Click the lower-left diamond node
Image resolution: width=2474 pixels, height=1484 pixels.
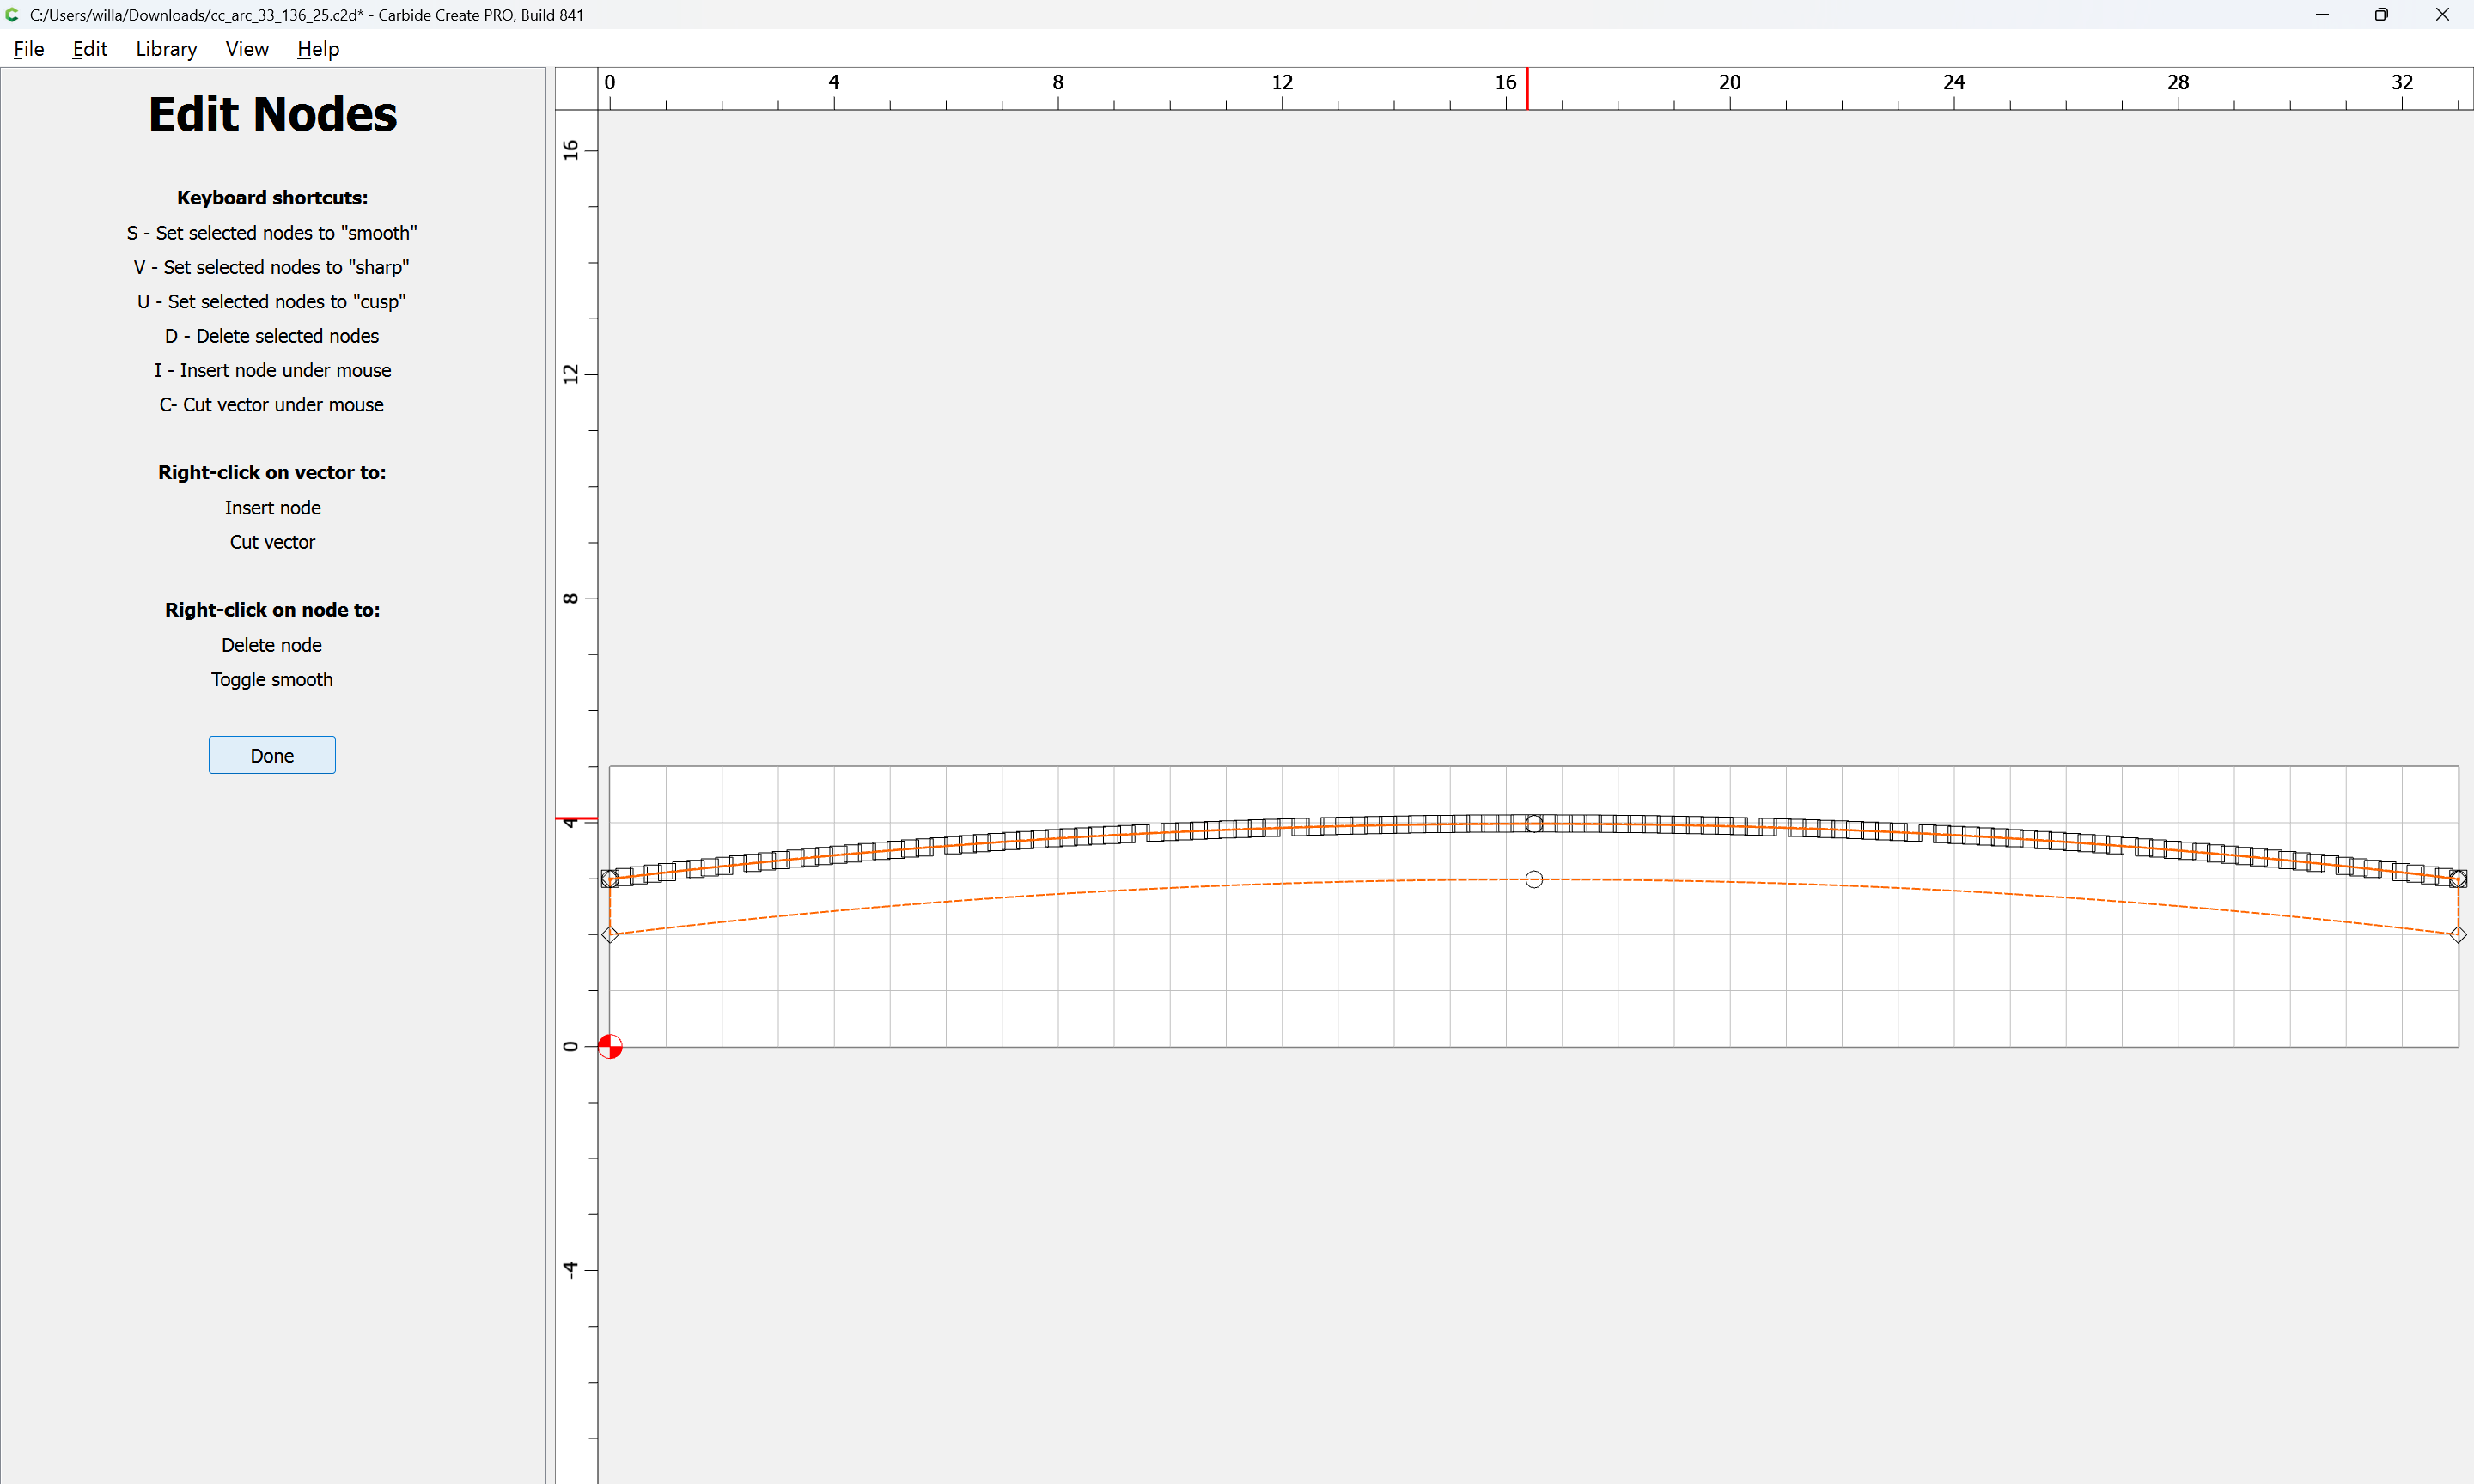coord(610,934)
